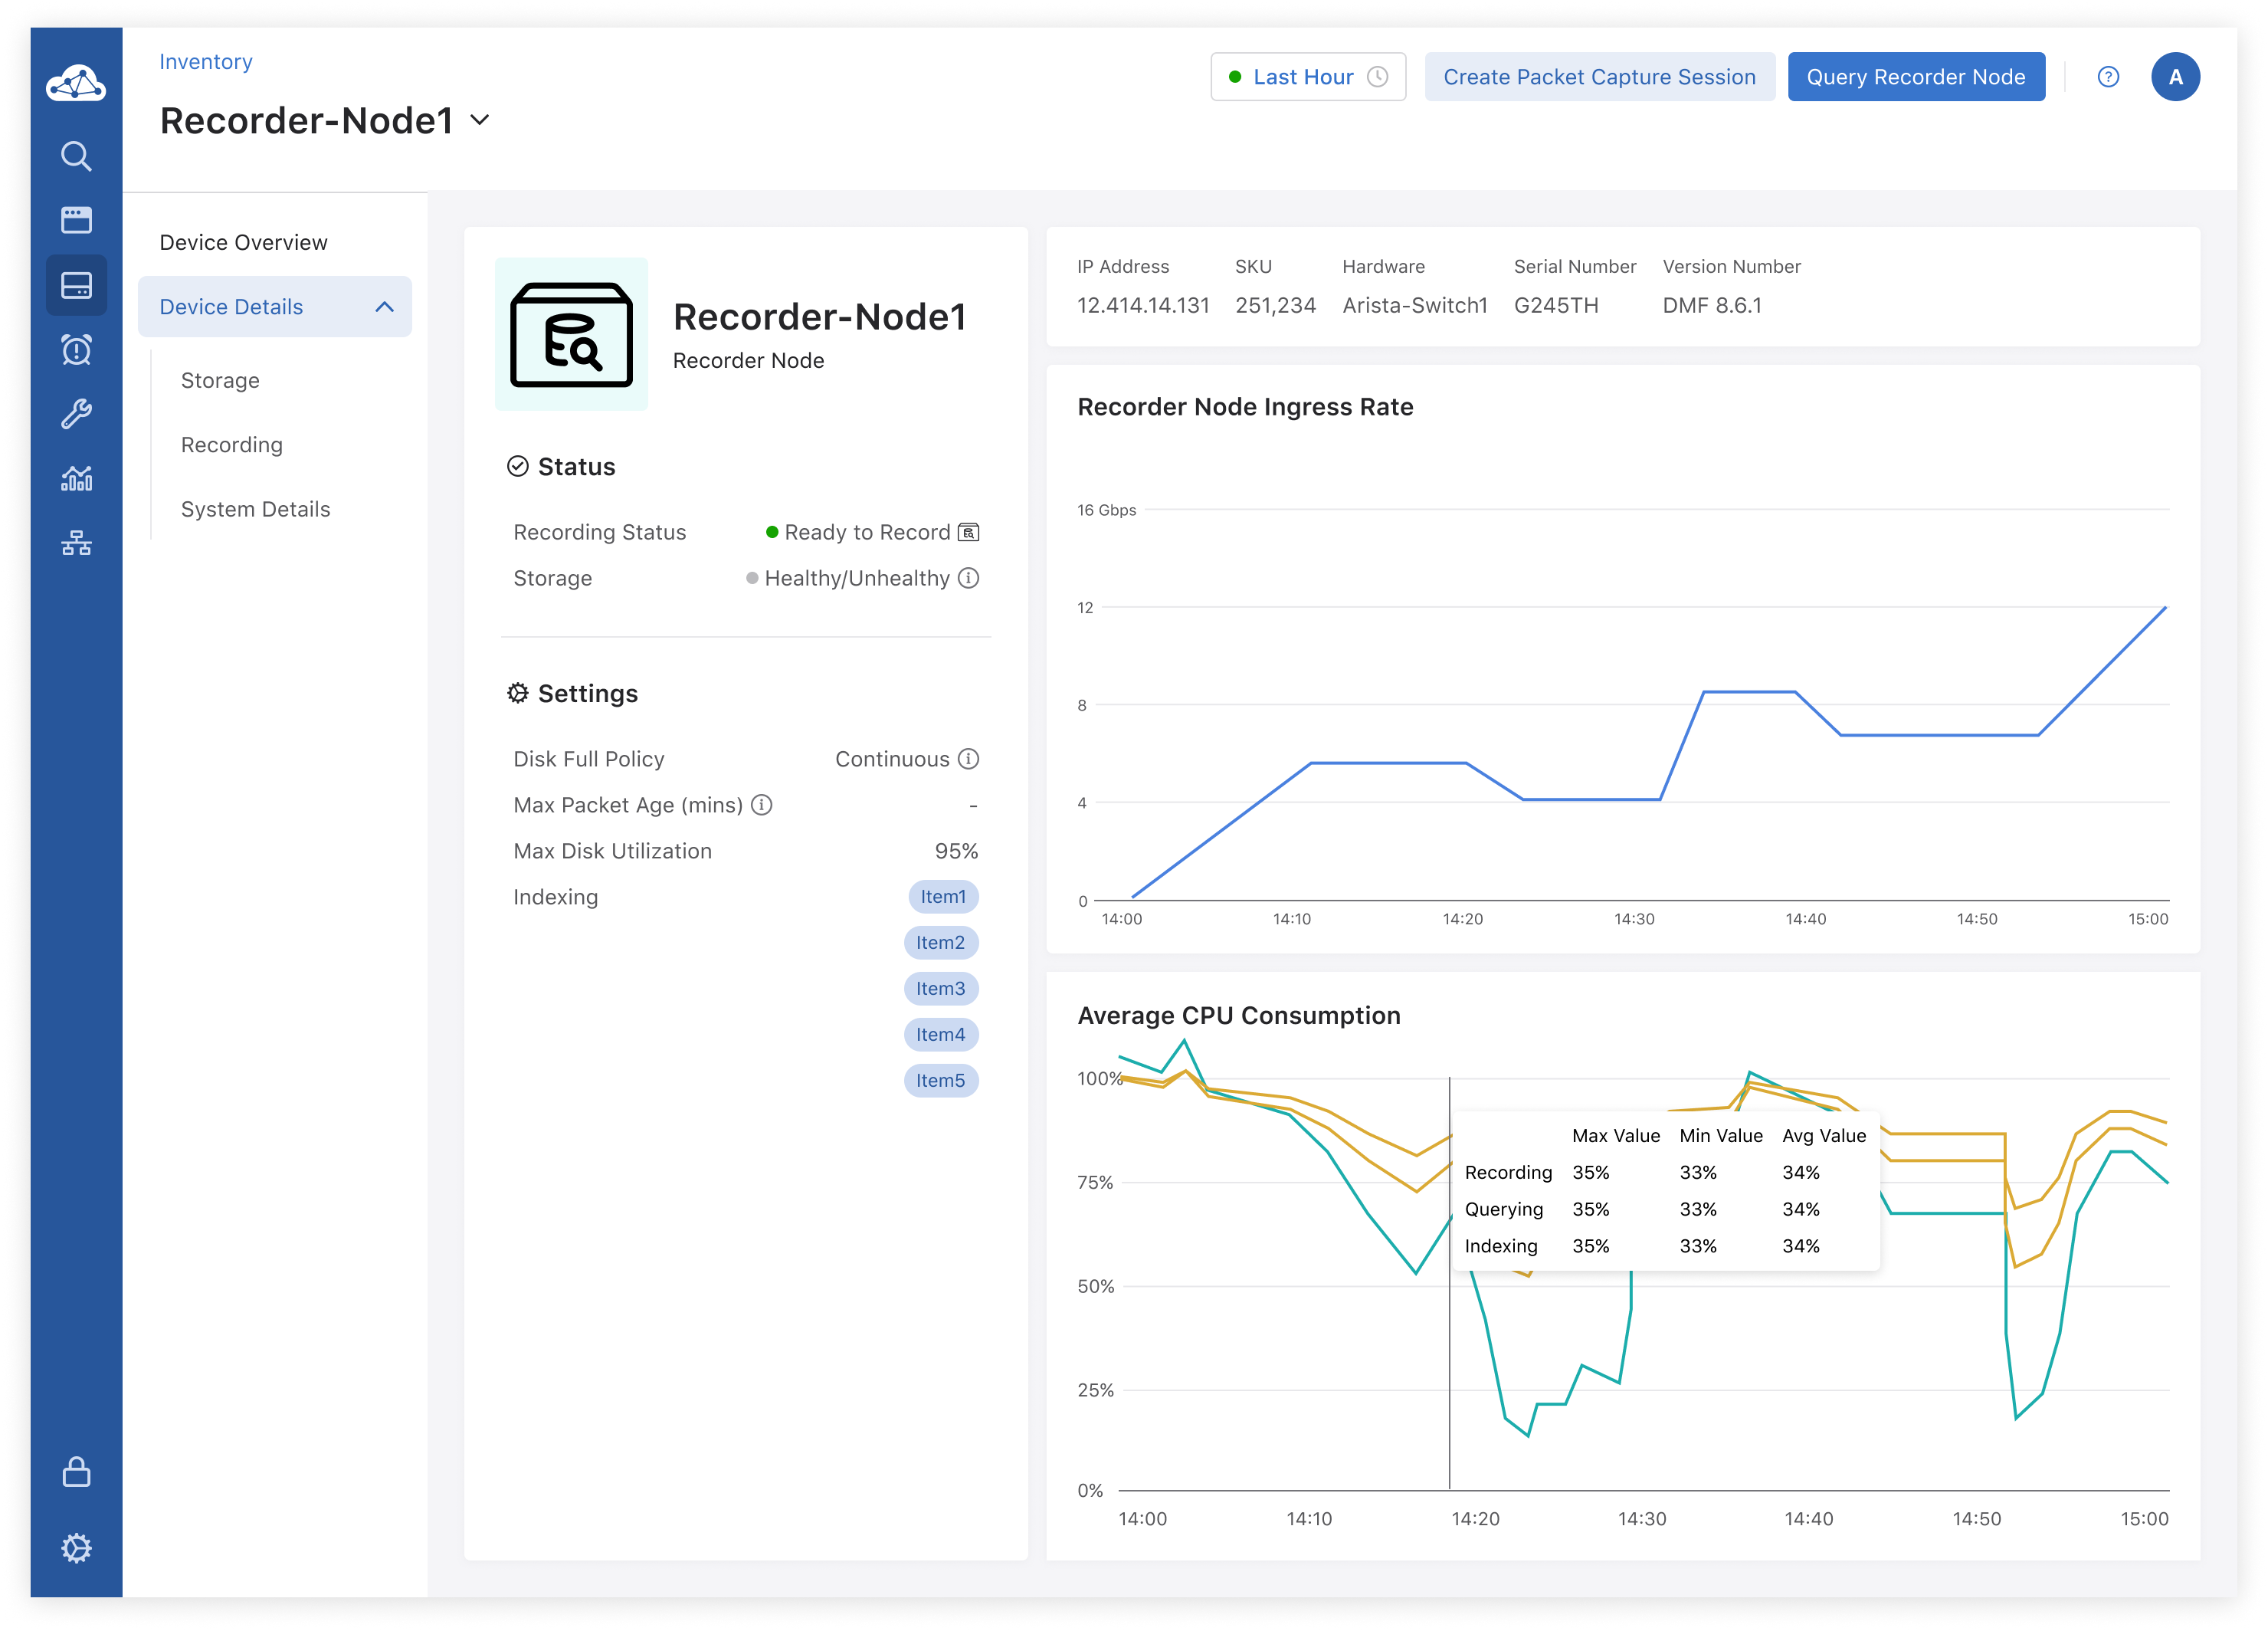2268x1631 pixels.
Task: Open the Last Hour time range selector
Action: tap(1308, 77)
